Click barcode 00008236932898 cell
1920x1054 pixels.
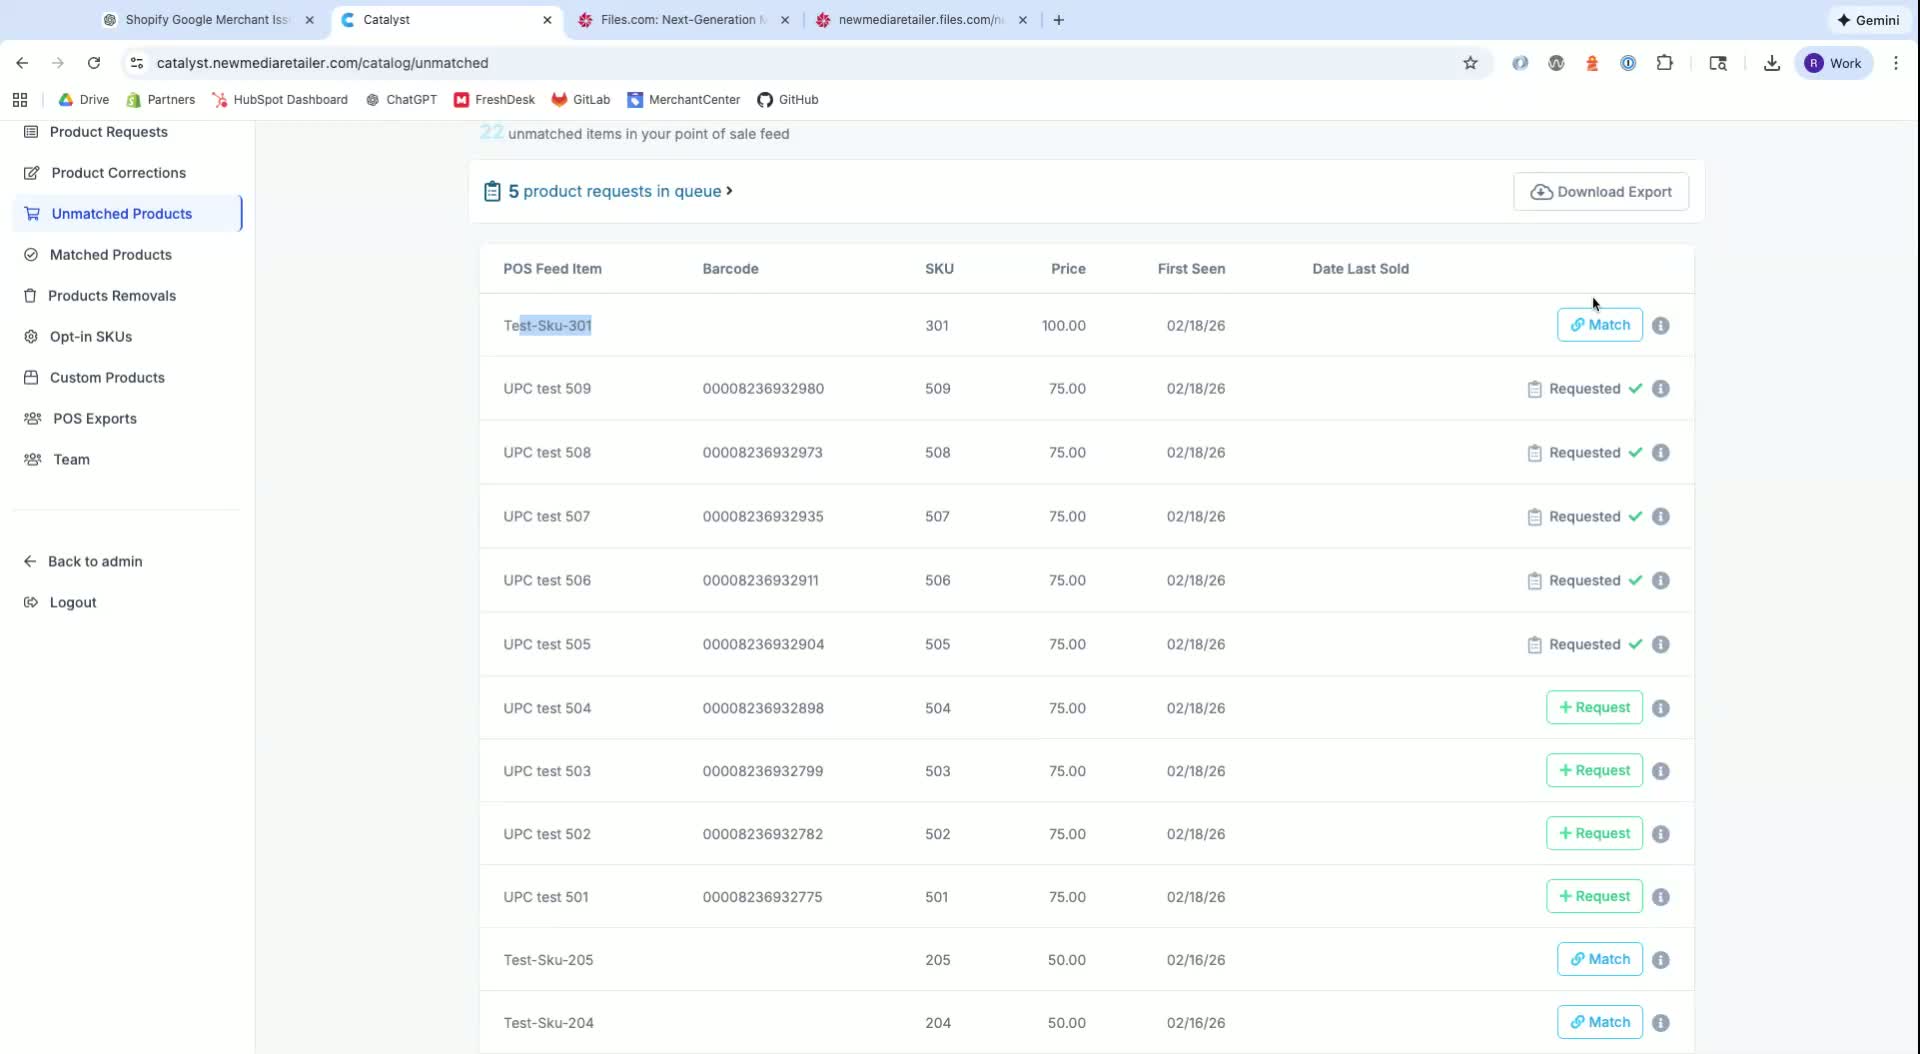[763, 708]
